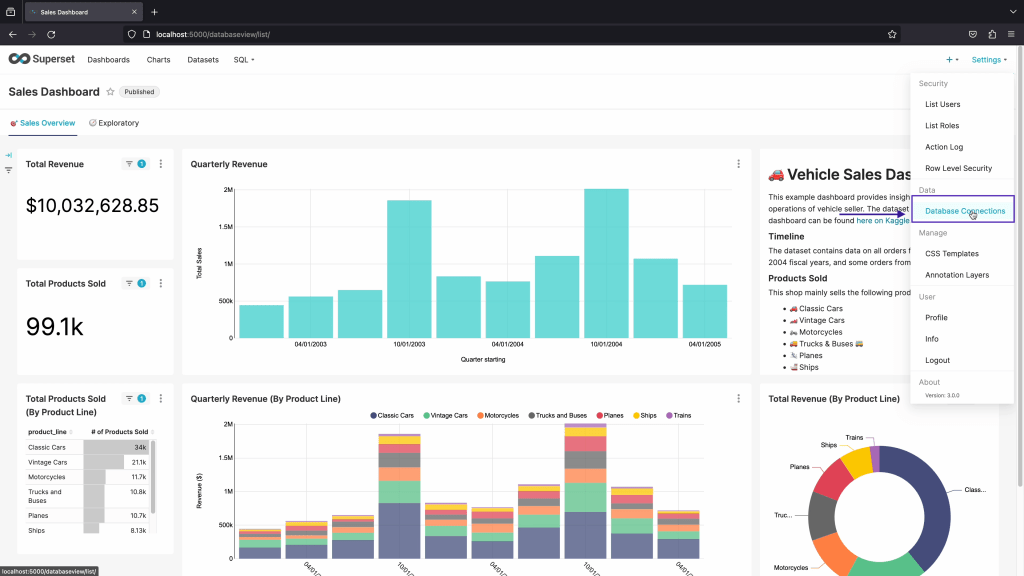This screenshot has width=1024, height=576.
Task: Click applied filters badge on Total Products Sold
Action: point(141,284)
